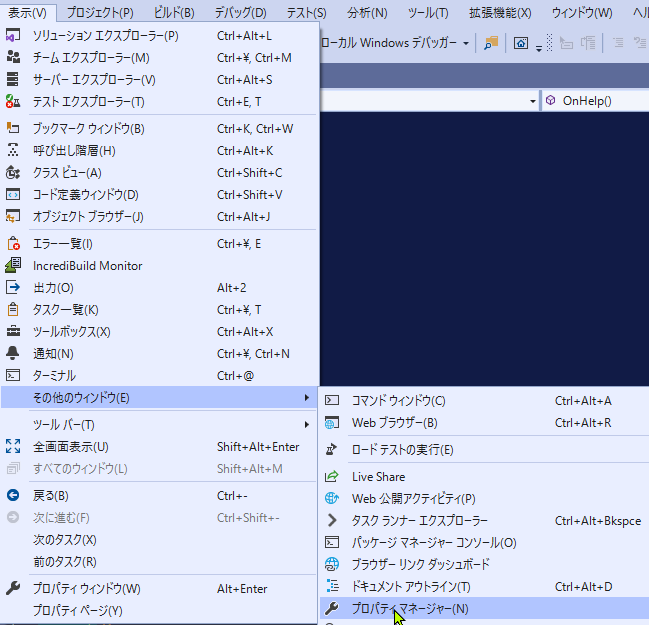Click the サーバー エクスプローラー server icon
The image size is (649, 625).
click(13, 79)
